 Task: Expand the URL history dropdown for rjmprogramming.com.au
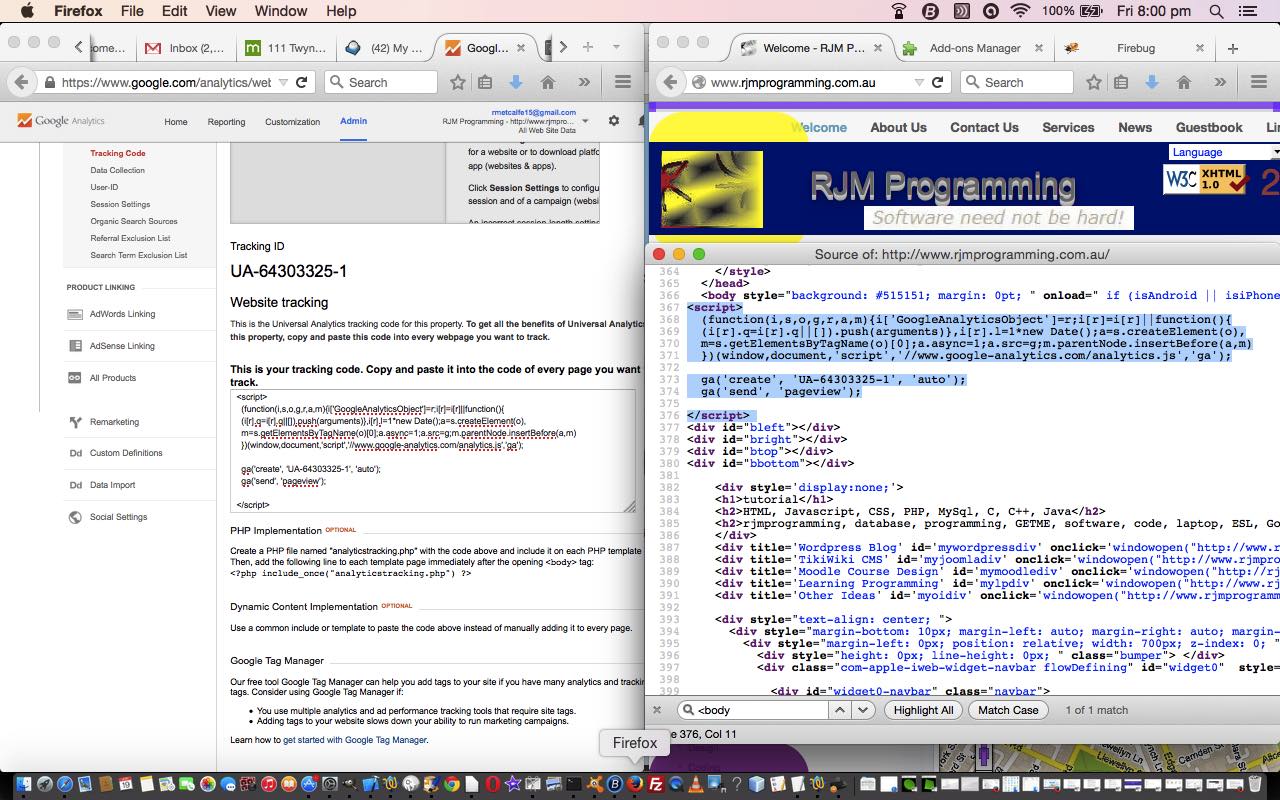click(920, 82)
